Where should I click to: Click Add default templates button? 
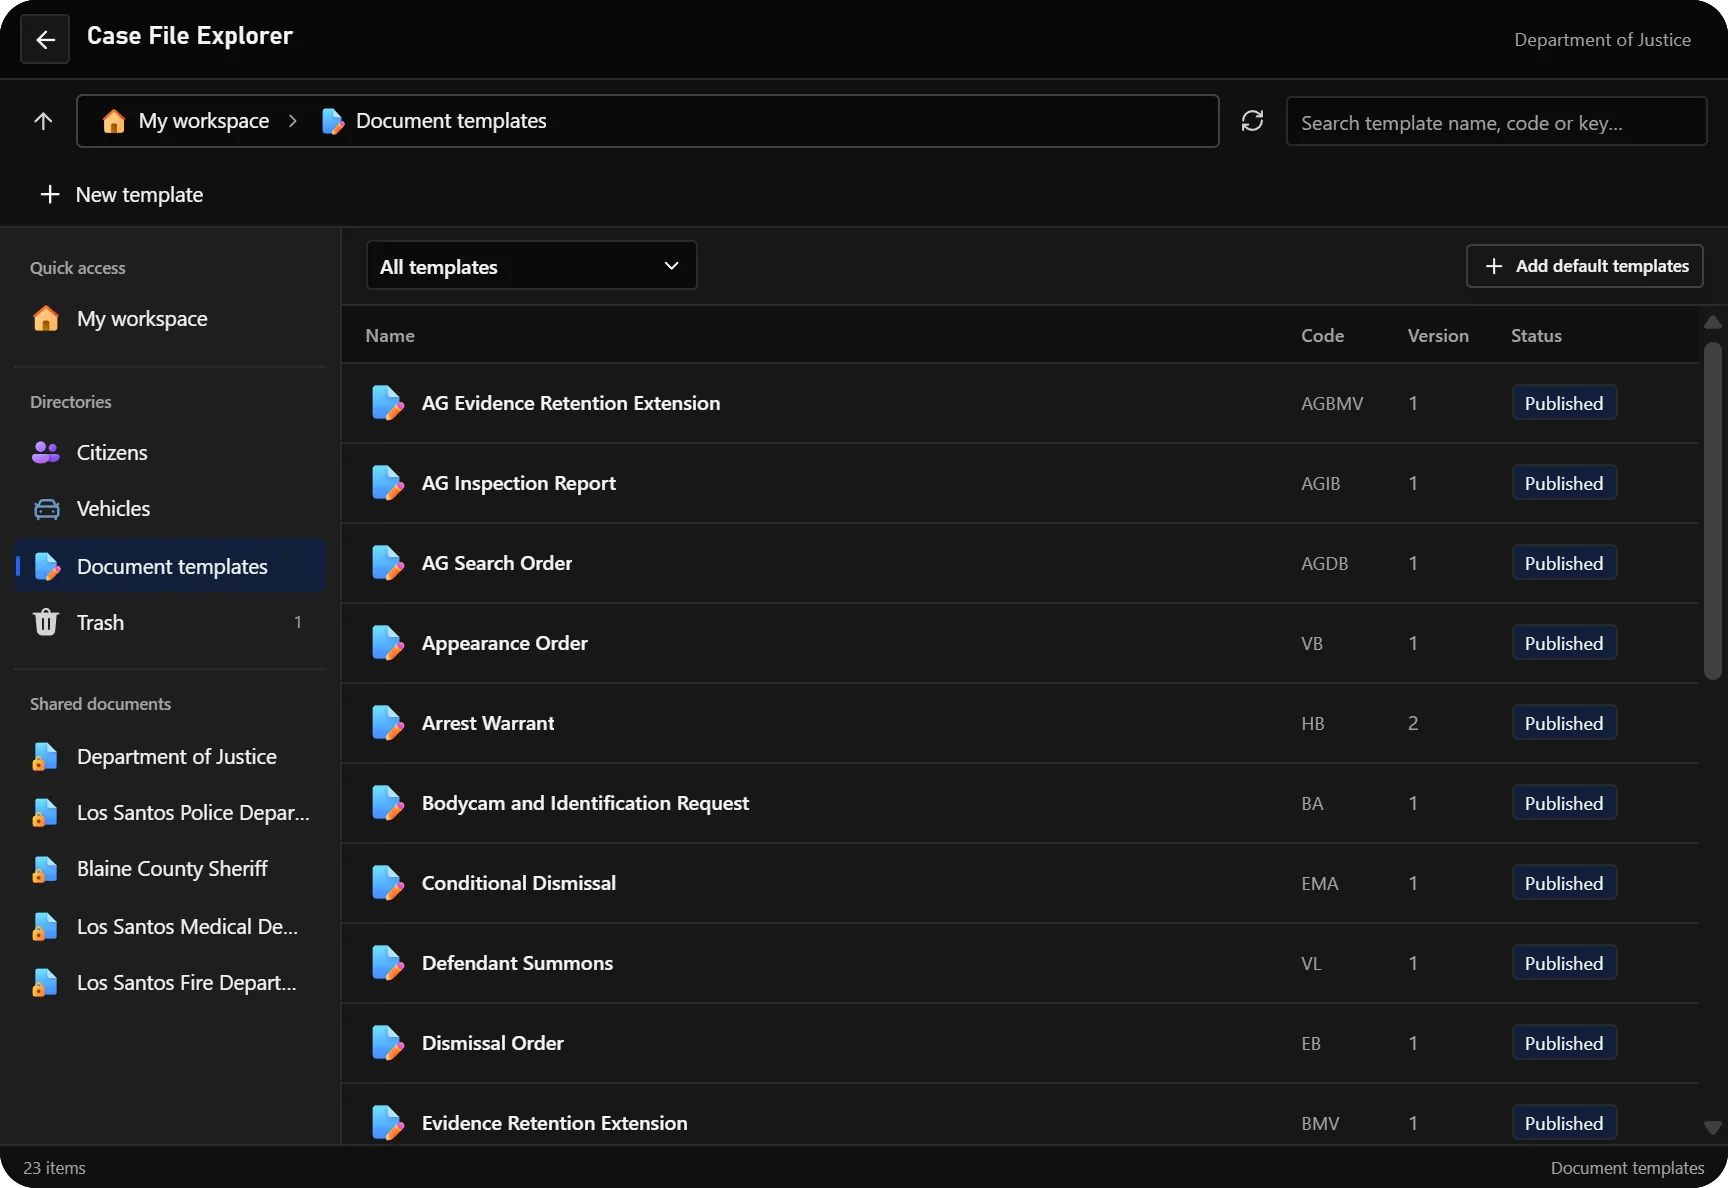click(x=1584, y=266)
